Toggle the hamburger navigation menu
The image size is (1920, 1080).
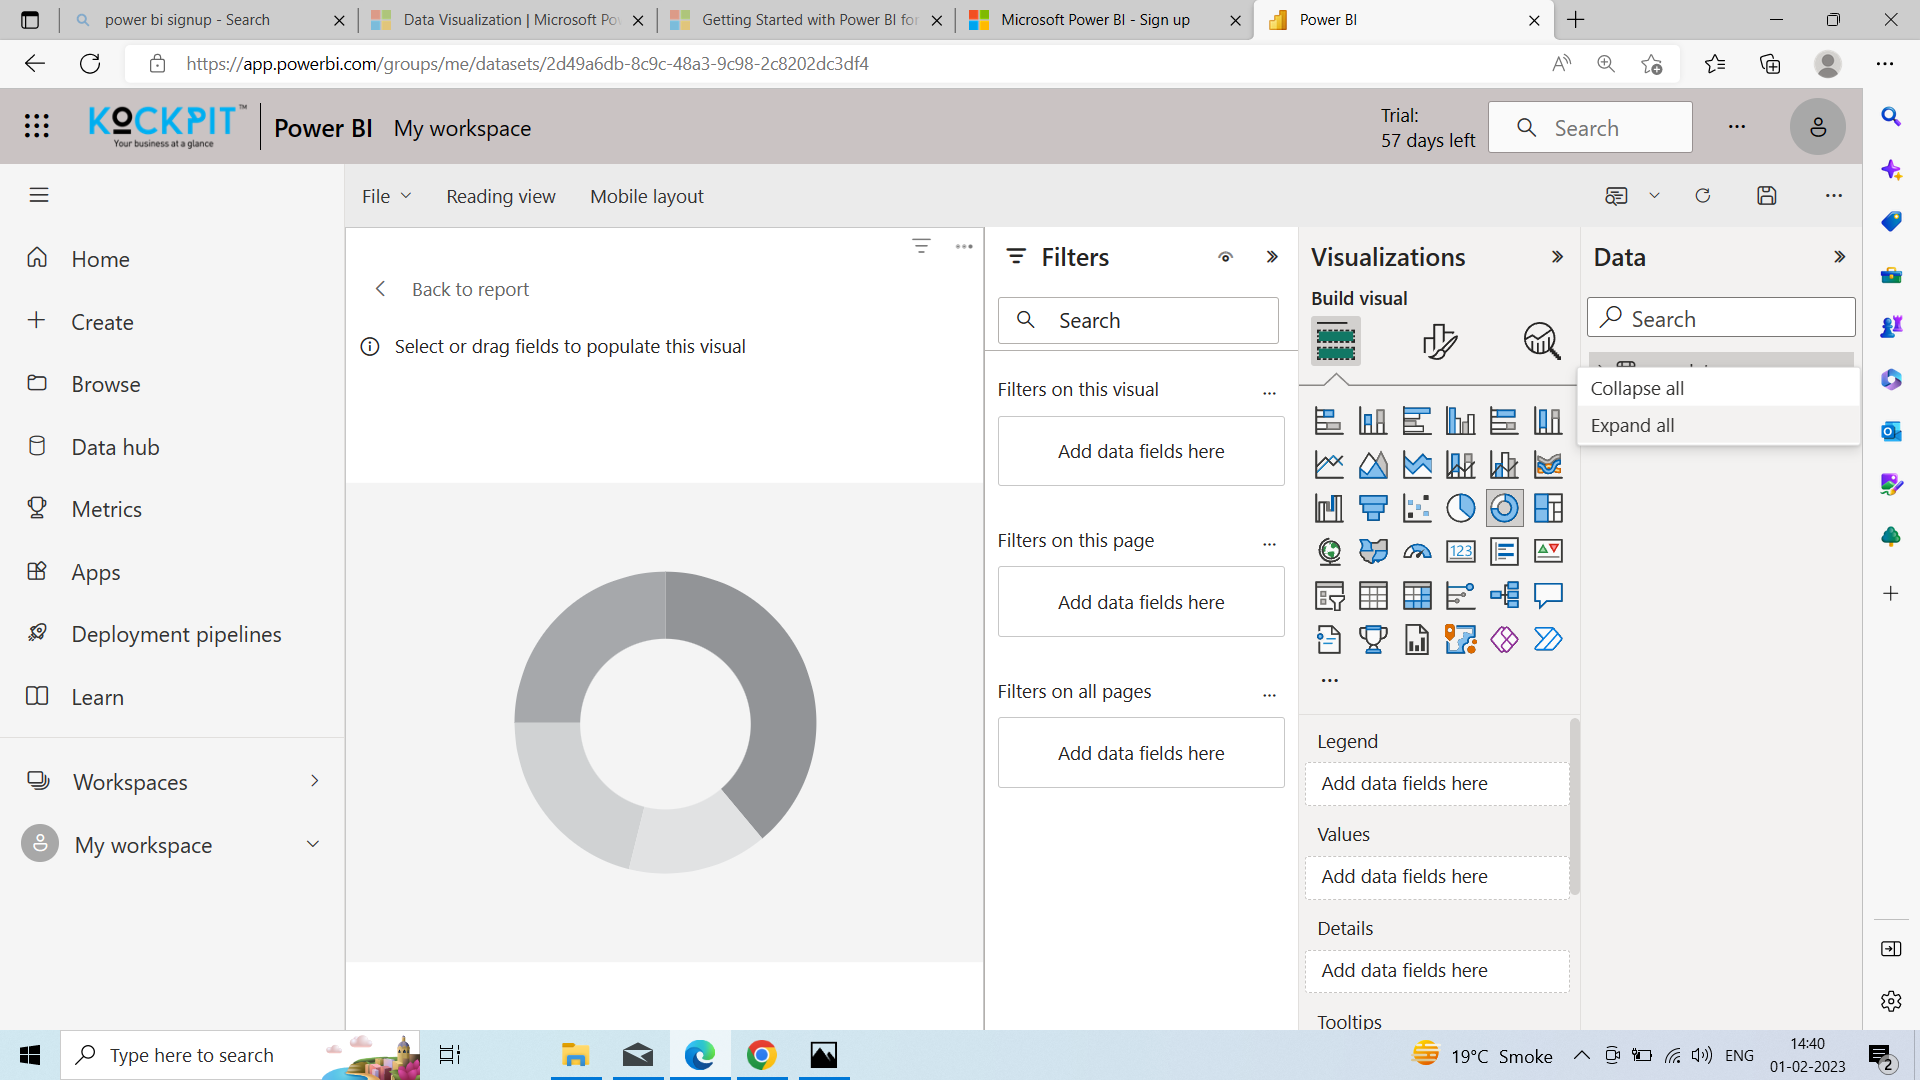point(39,195)
